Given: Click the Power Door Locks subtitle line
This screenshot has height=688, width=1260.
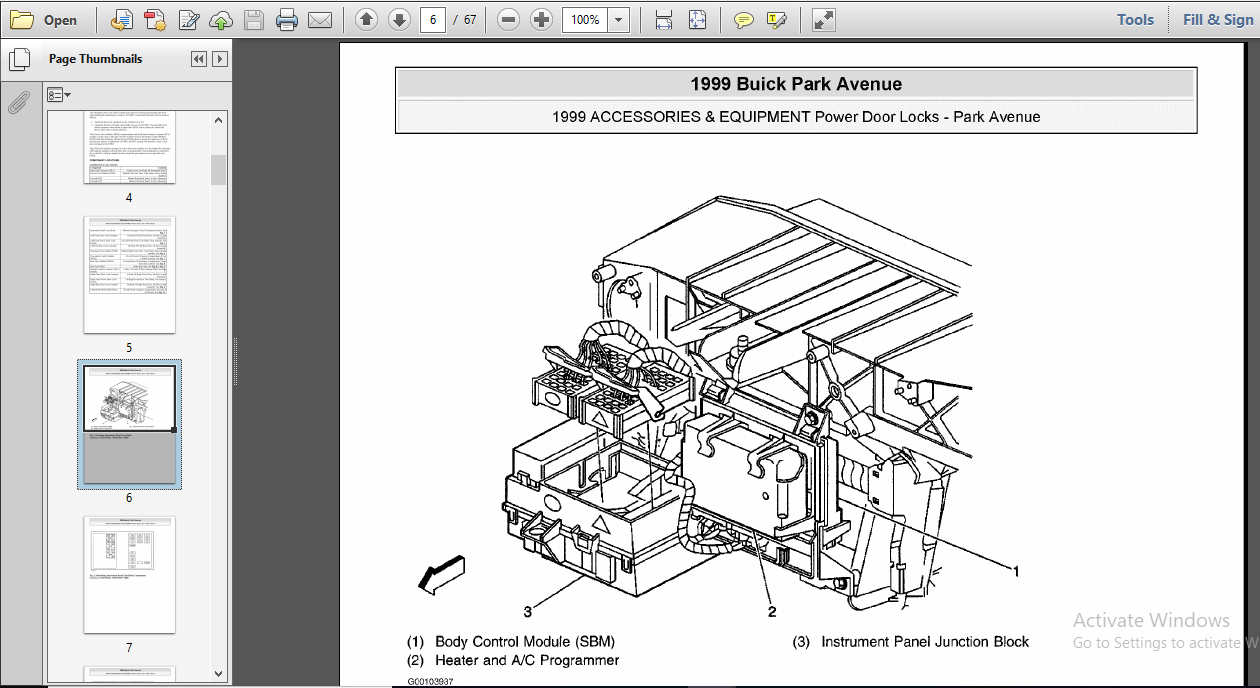Looking at the screenshot, I should pyautogui.click(x=796, y=116).
